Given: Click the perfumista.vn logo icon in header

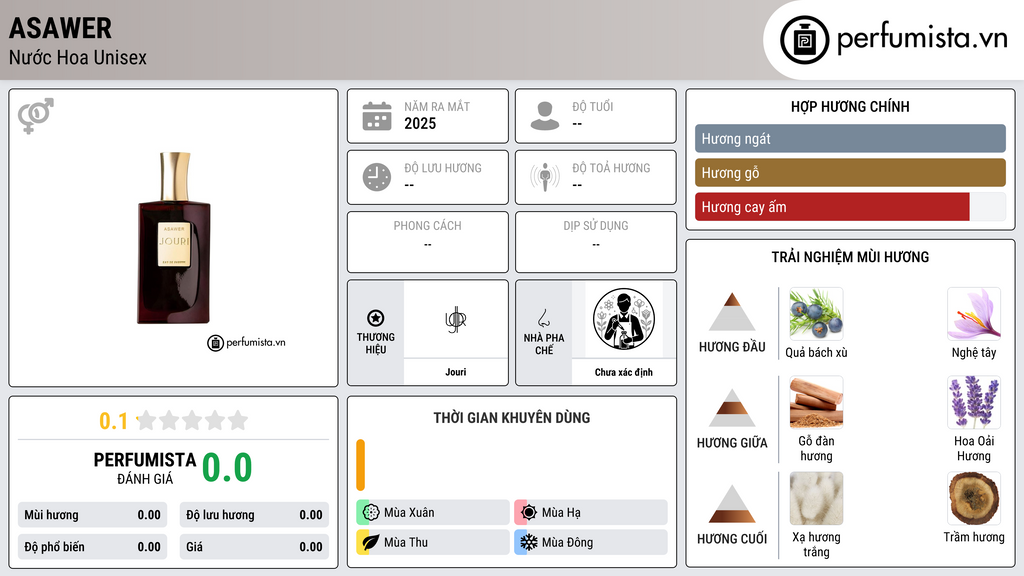Looking at the screenshot, I should tap(804, 40).
